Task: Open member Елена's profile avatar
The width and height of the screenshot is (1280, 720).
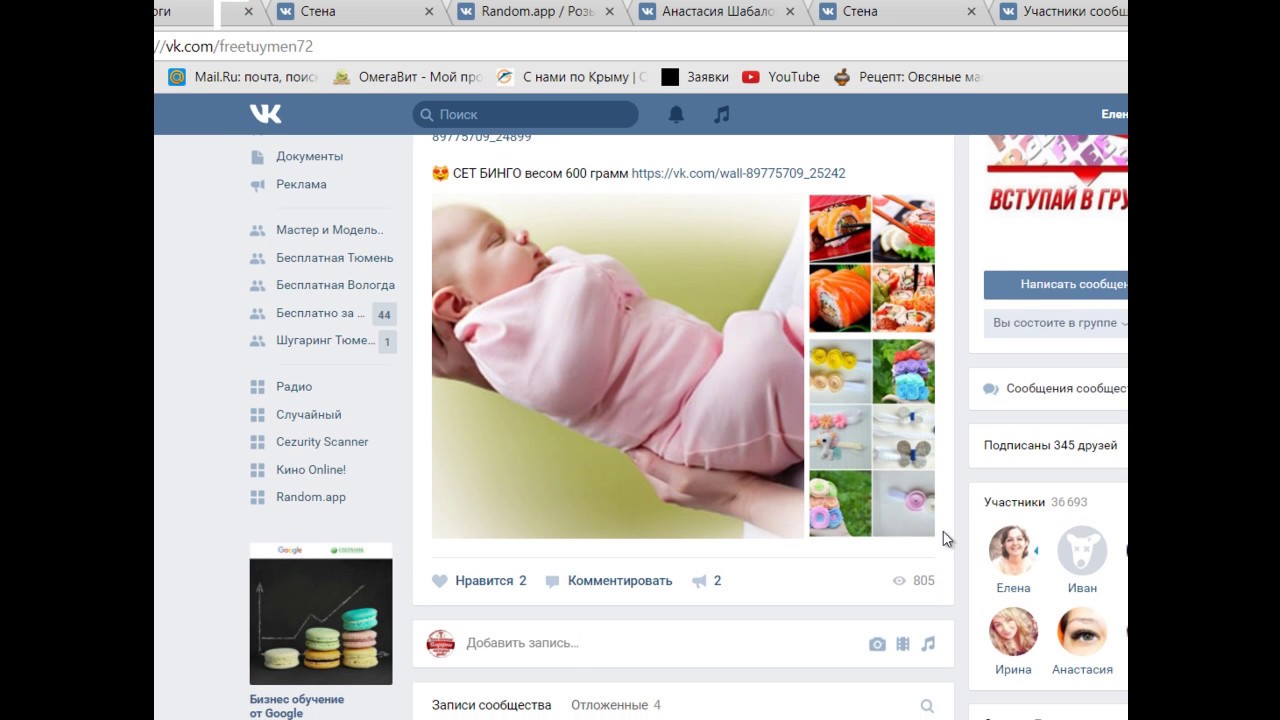Action: [x=1013, y=550]
